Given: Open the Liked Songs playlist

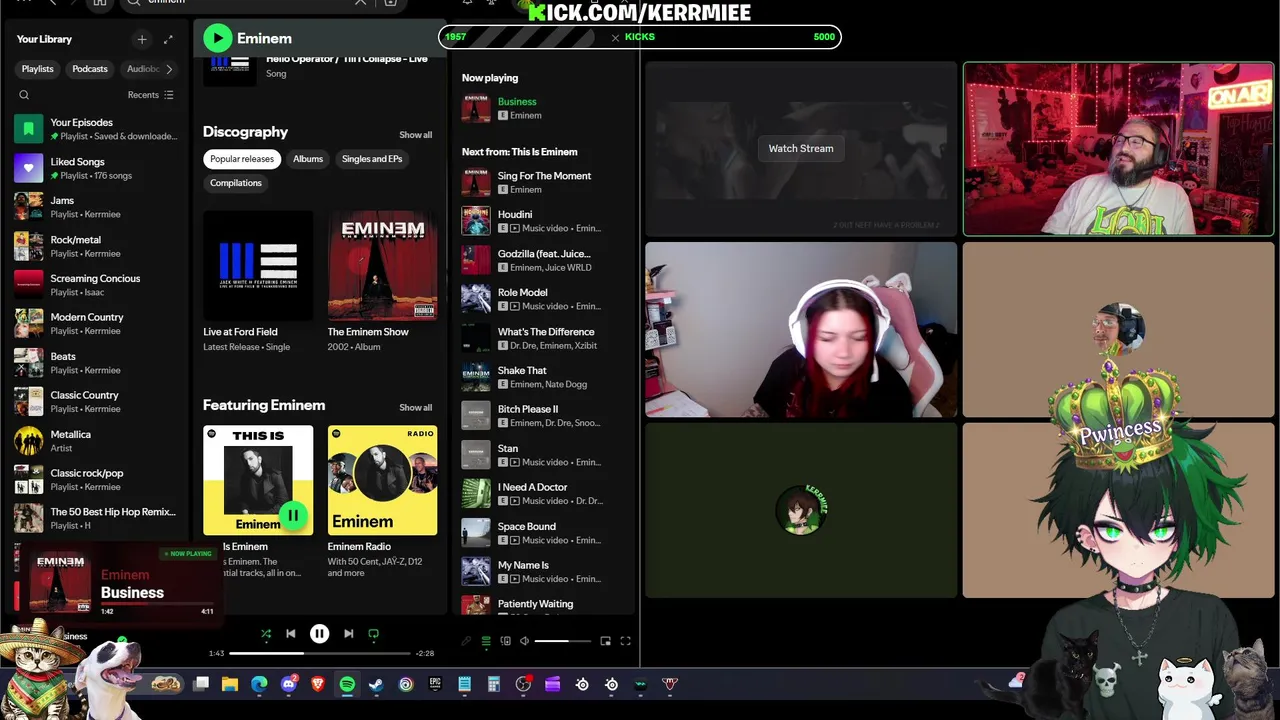Looking at the screenshot, I should (x=98, y=168).
